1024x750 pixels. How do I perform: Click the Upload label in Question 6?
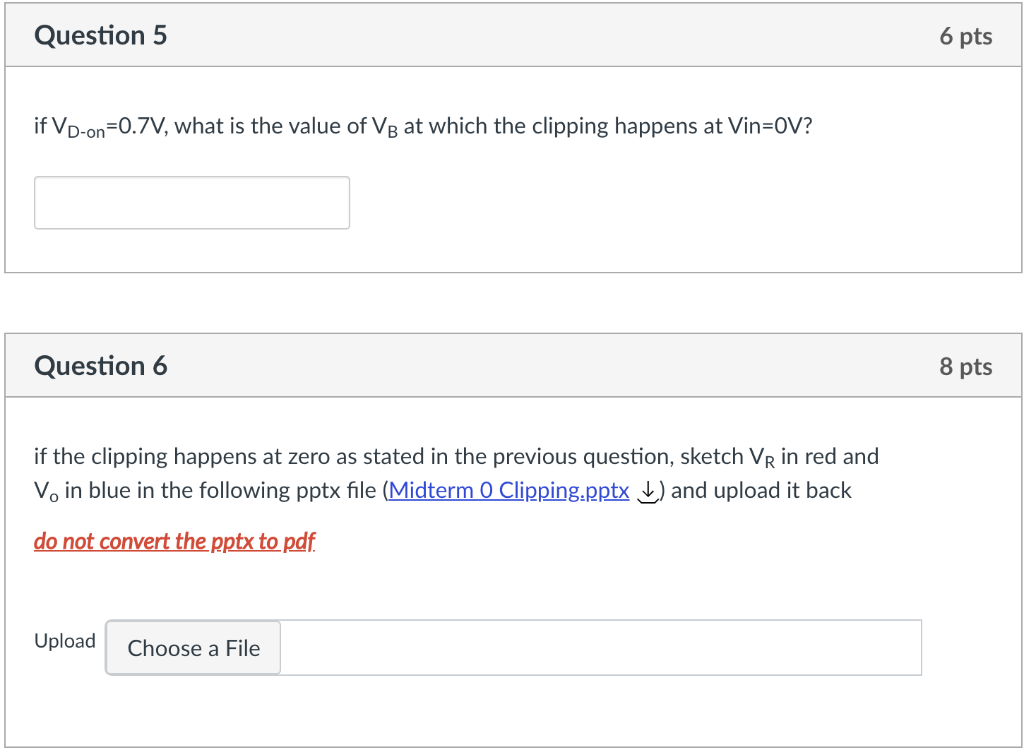64,641
